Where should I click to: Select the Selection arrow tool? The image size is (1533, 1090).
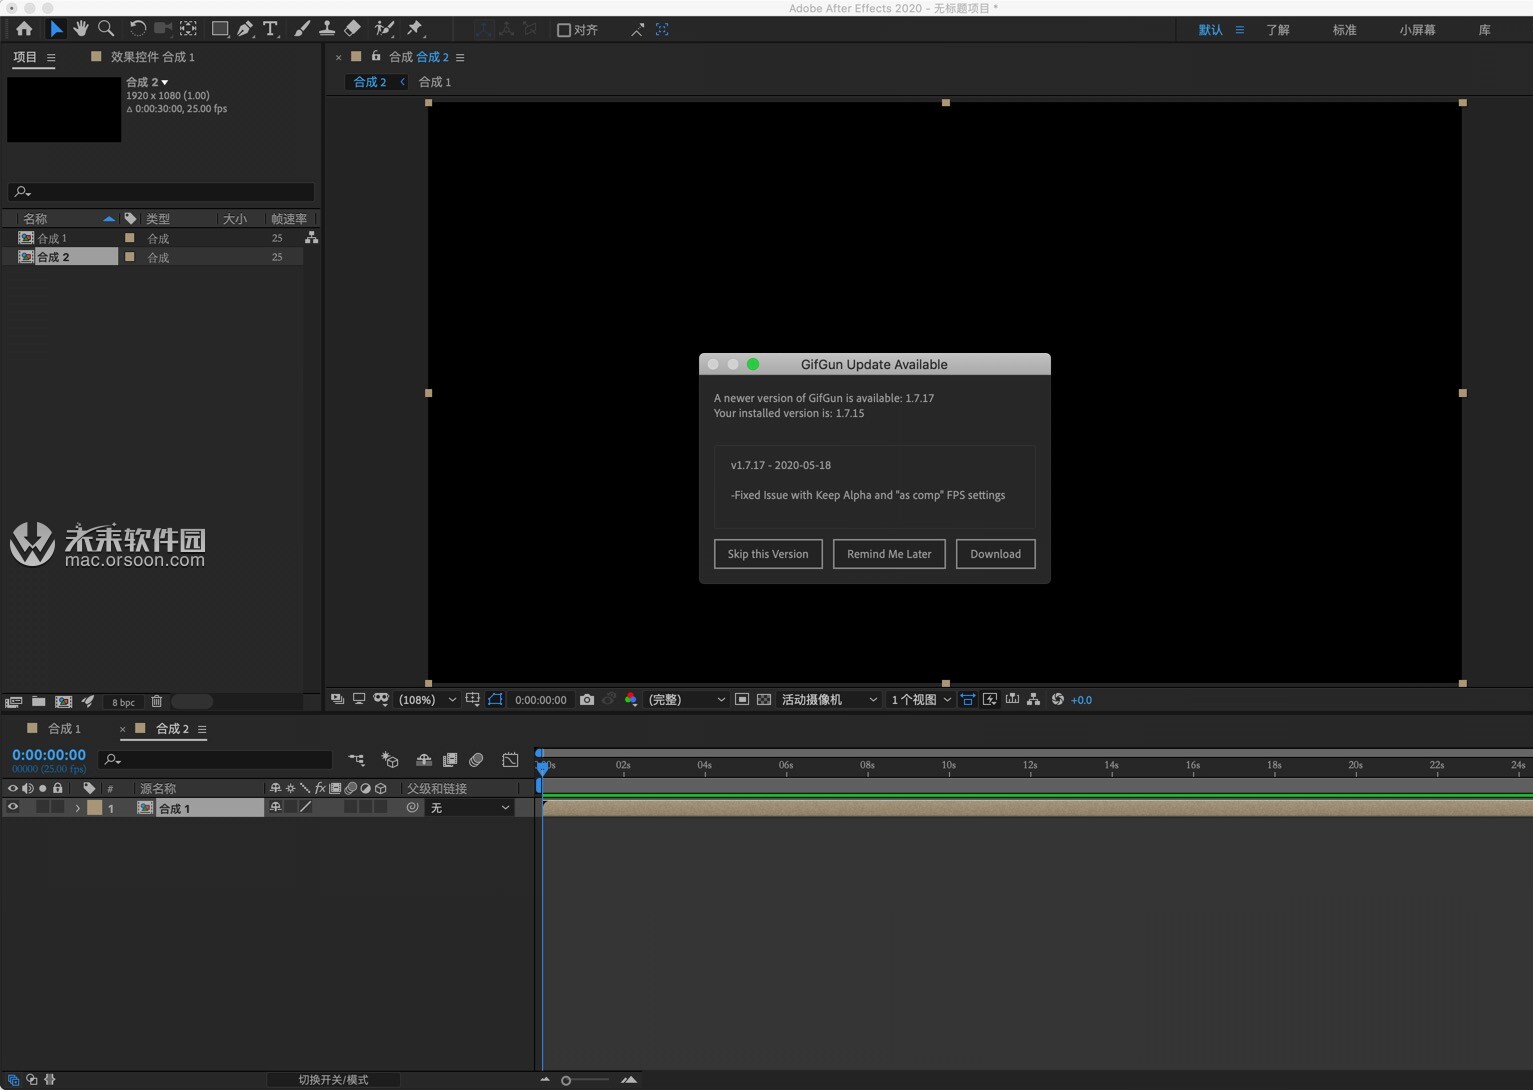(56, 29)
